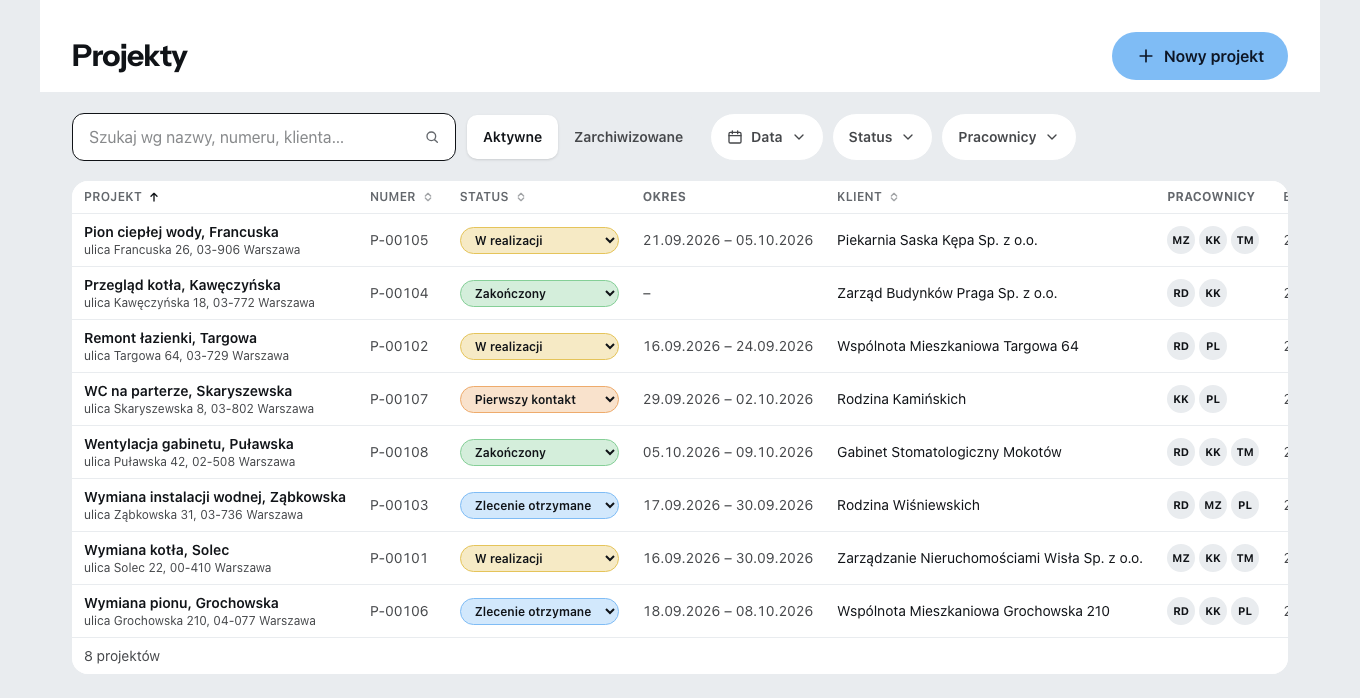The height and width of the screenshot is (698, 1360).
Task: Click TM avatar in Pion ciepłej wody row
Action: (x=1245, y=240)
